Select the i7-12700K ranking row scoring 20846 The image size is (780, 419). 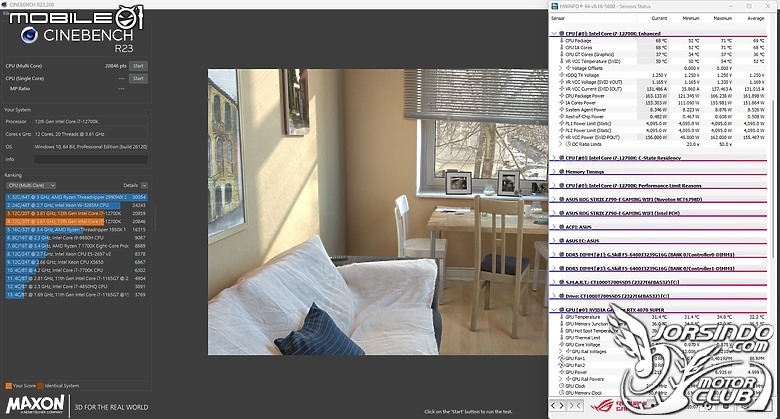77,221
